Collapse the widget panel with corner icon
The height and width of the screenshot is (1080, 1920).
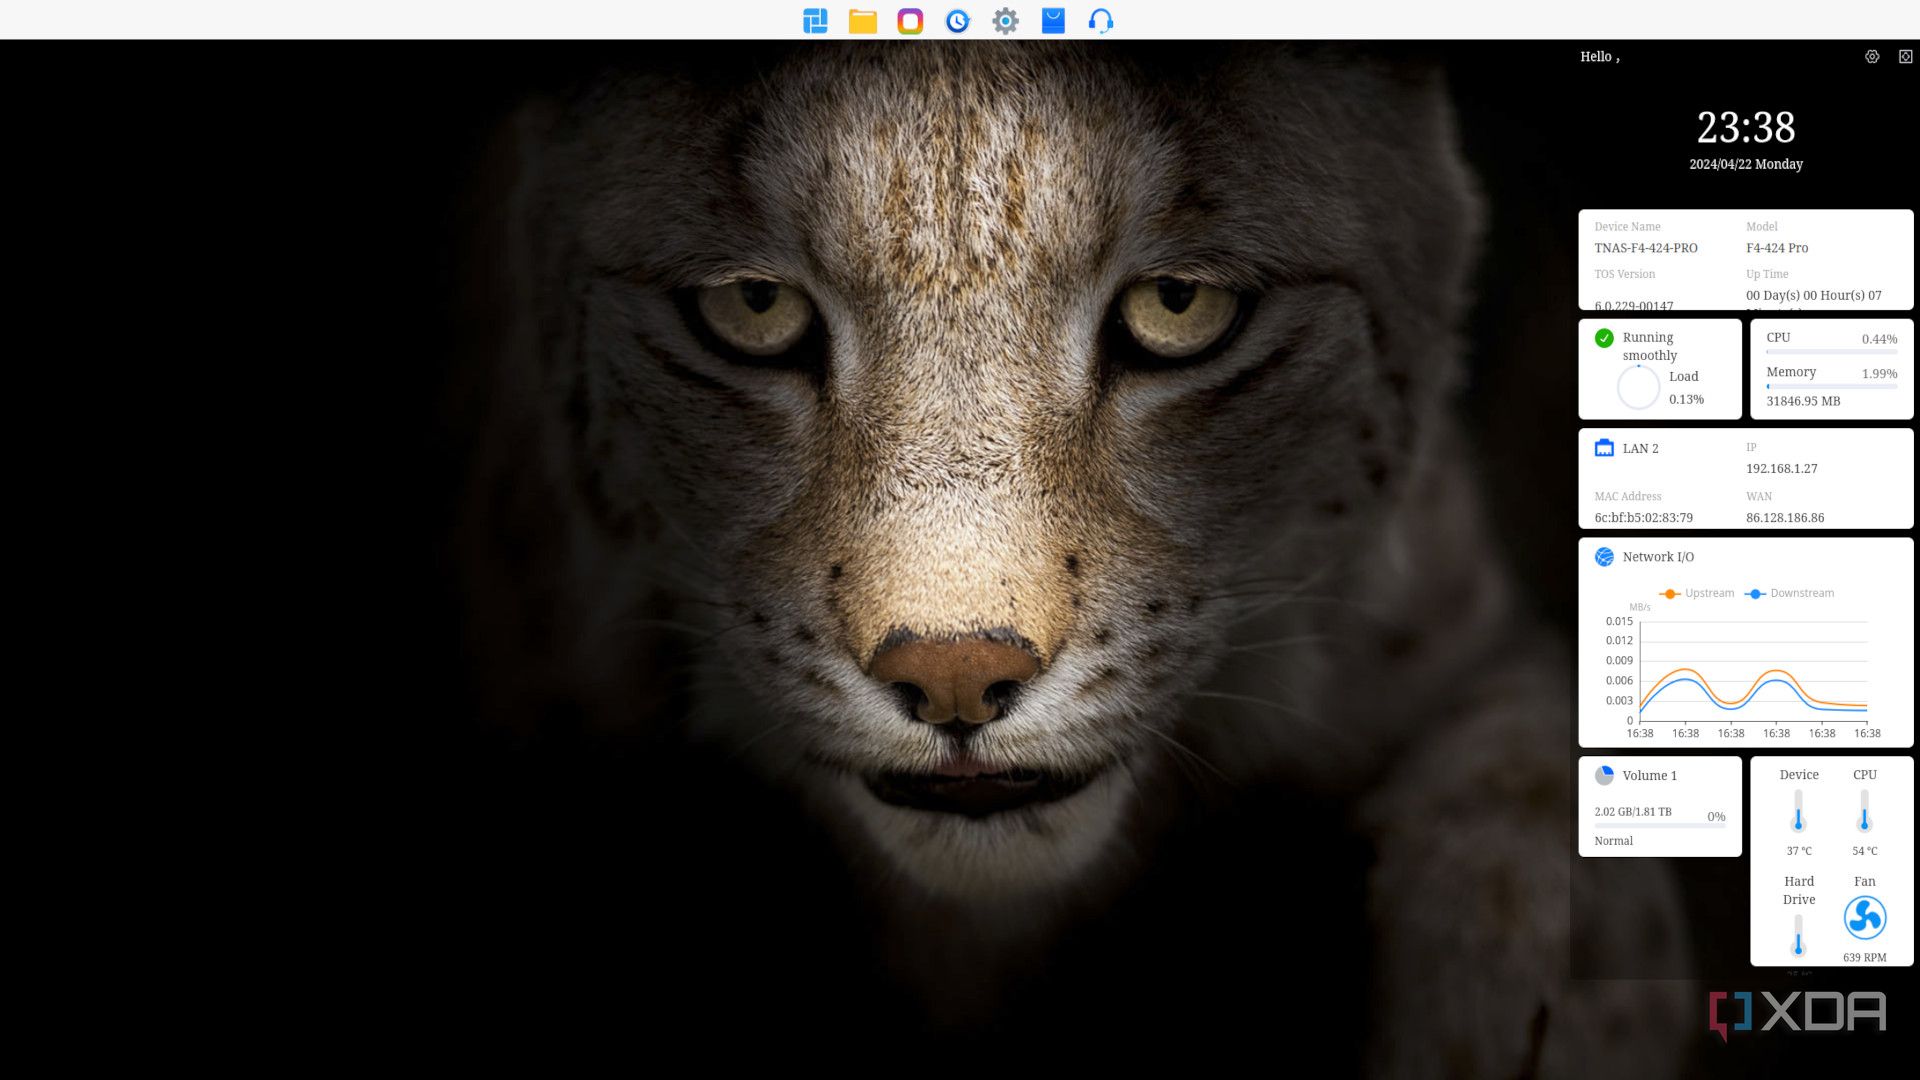1905,57
